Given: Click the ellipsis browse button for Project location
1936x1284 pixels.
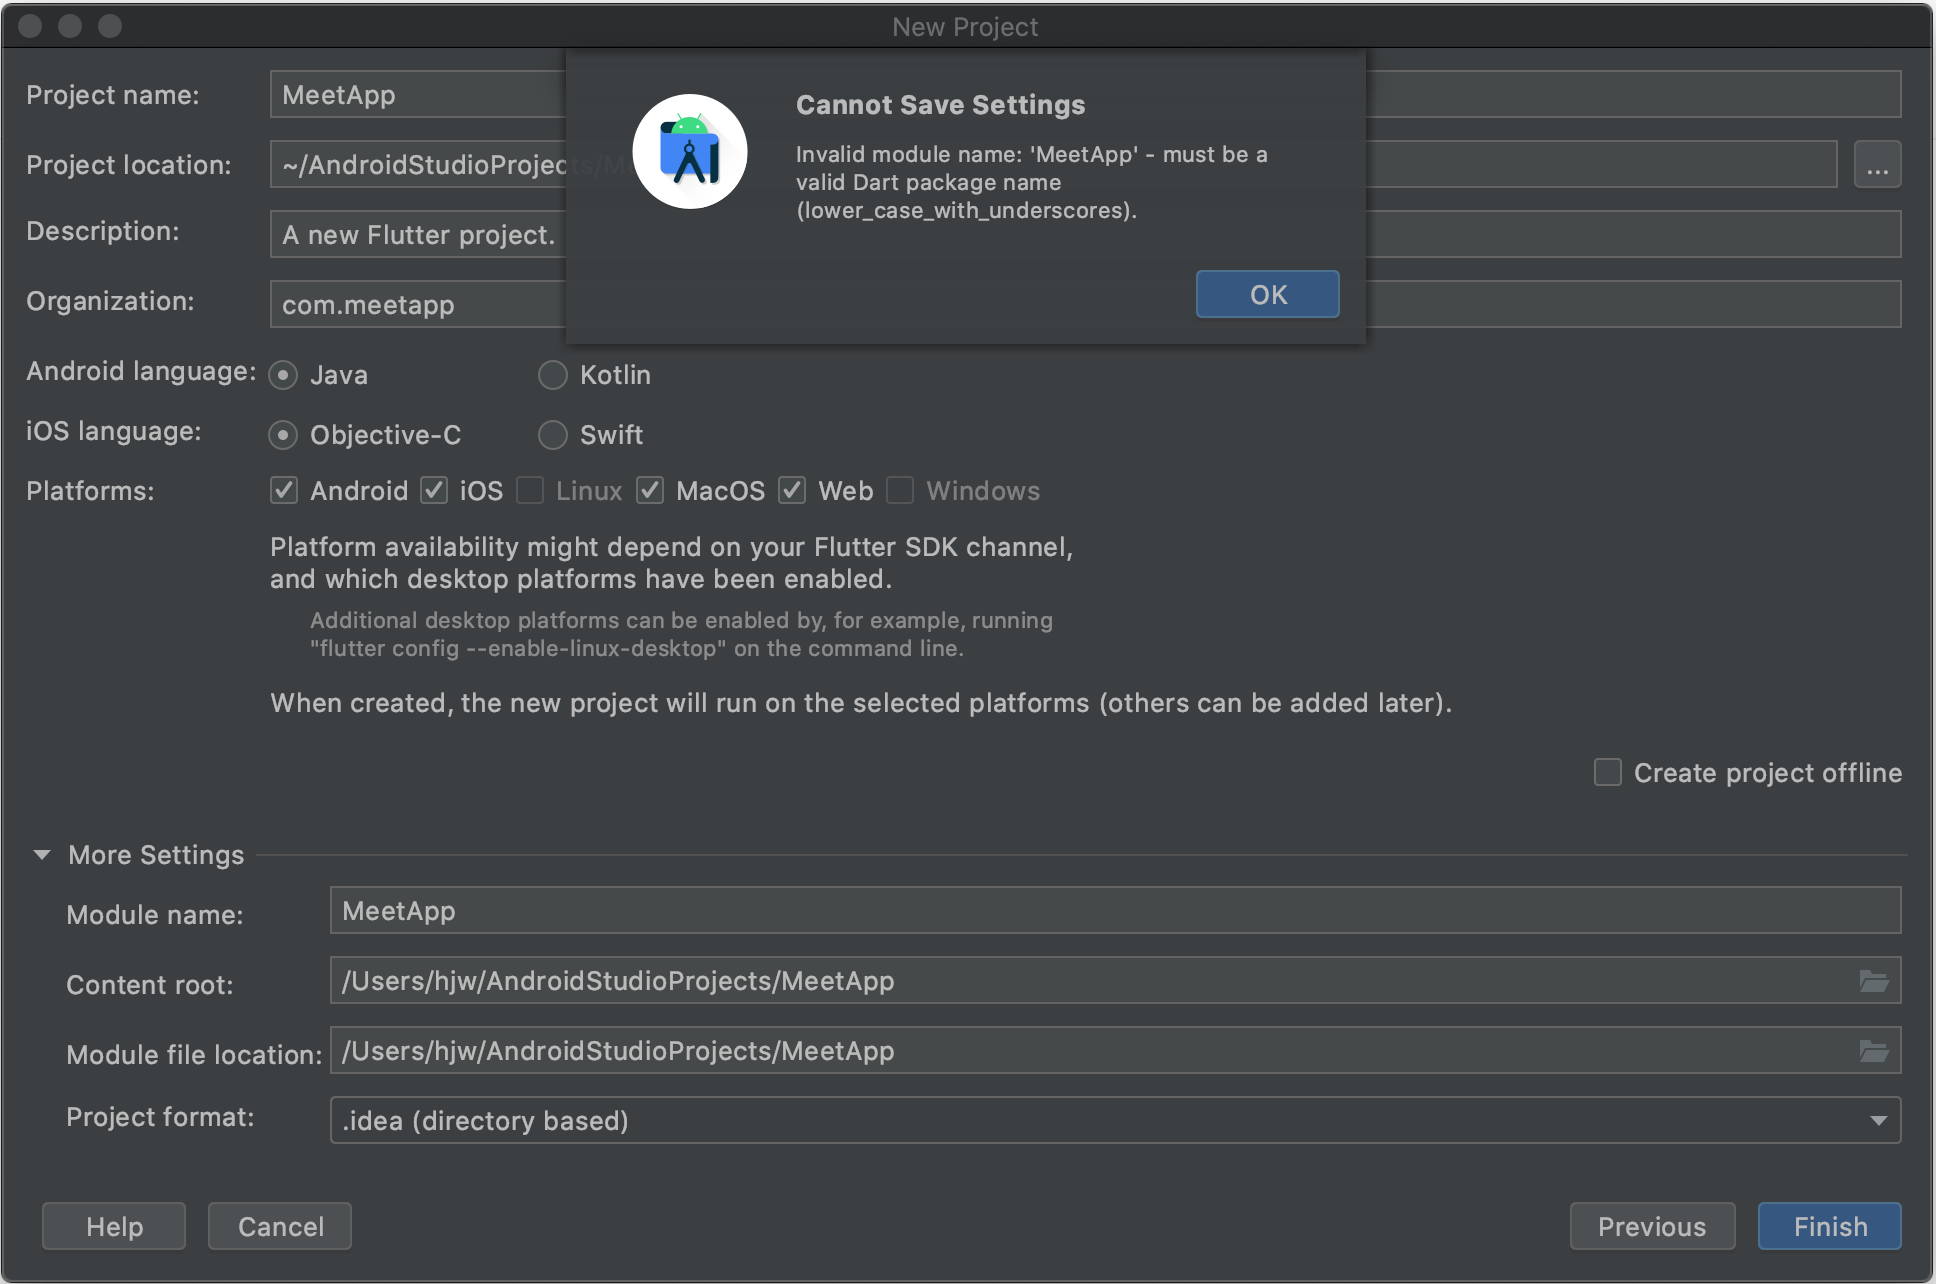Looking at the screenshot, I should click(x=1877, y=165).
